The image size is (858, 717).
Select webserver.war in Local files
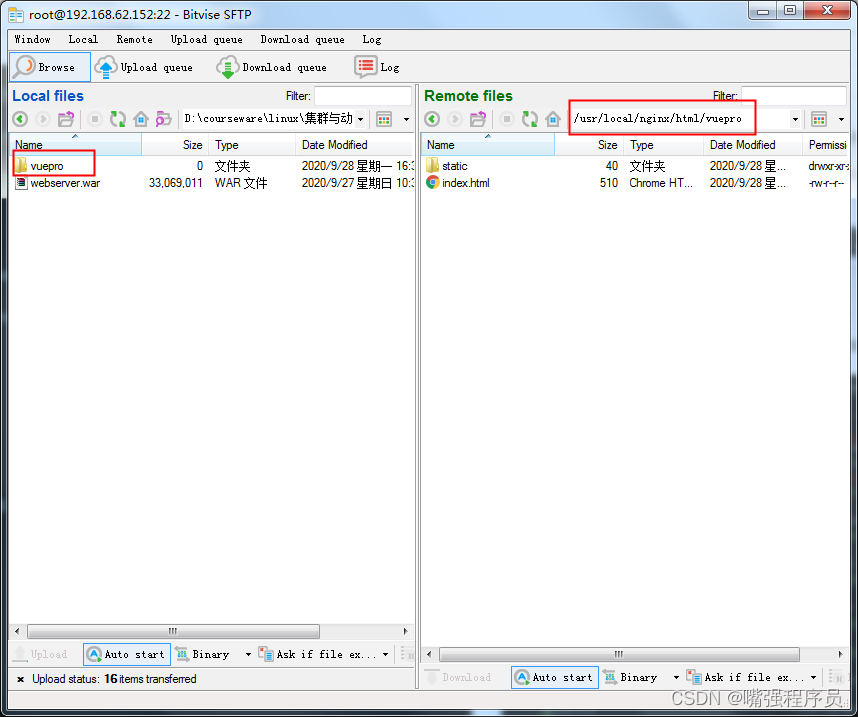[65, 183]
